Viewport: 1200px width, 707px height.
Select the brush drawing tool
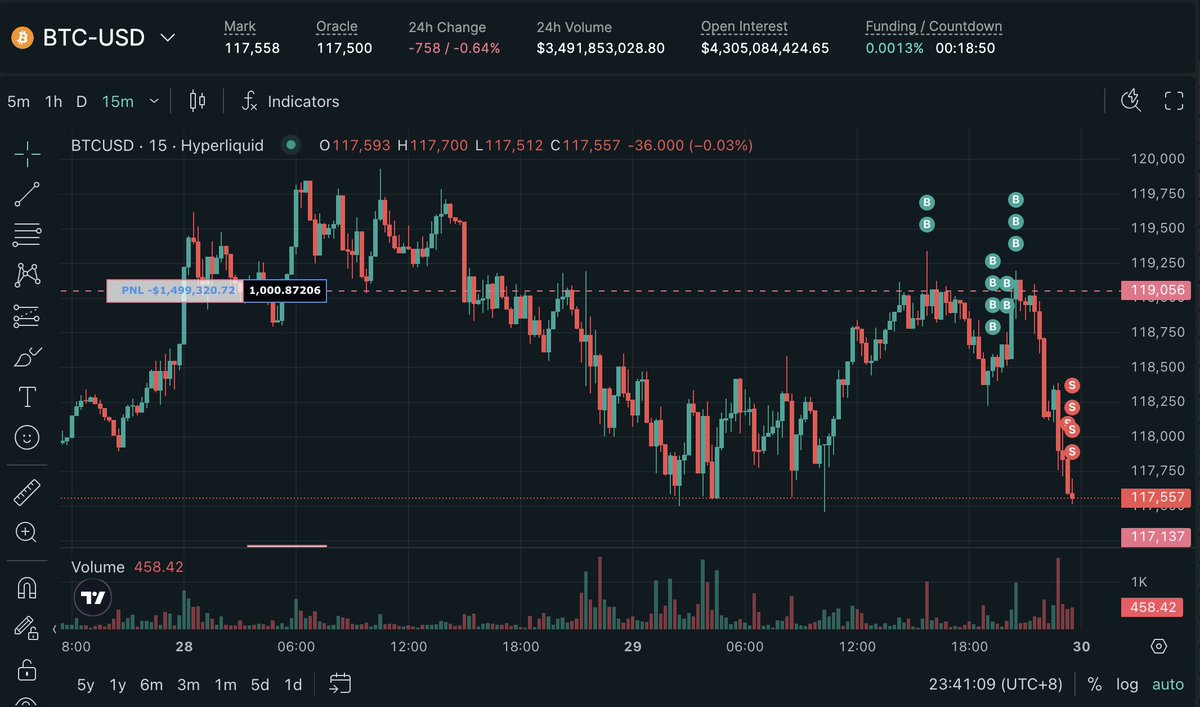[x=26, y=356]
